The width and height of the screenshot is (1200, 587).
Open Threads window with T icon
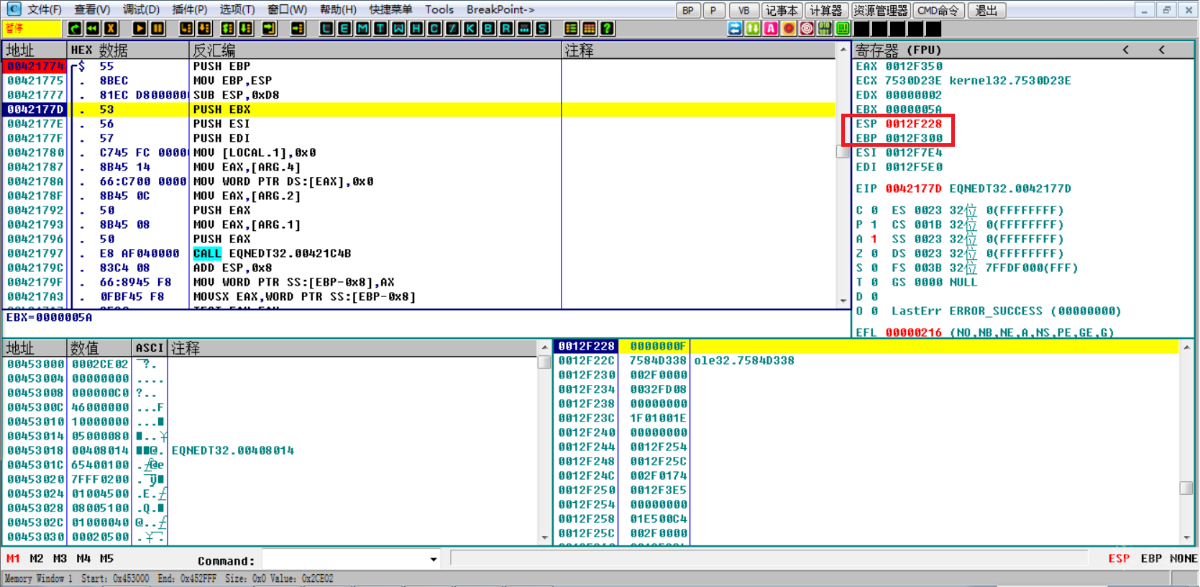[380, 28]
